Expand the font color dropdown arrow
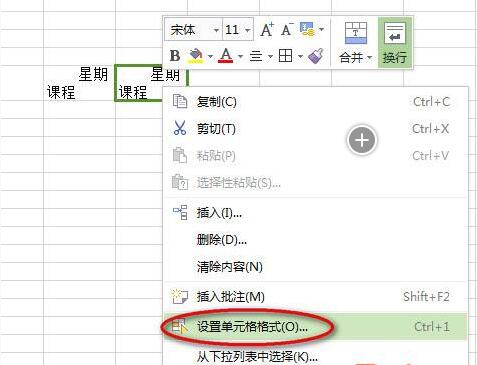Viewport: 477px width, 365px height. (240, 56)
